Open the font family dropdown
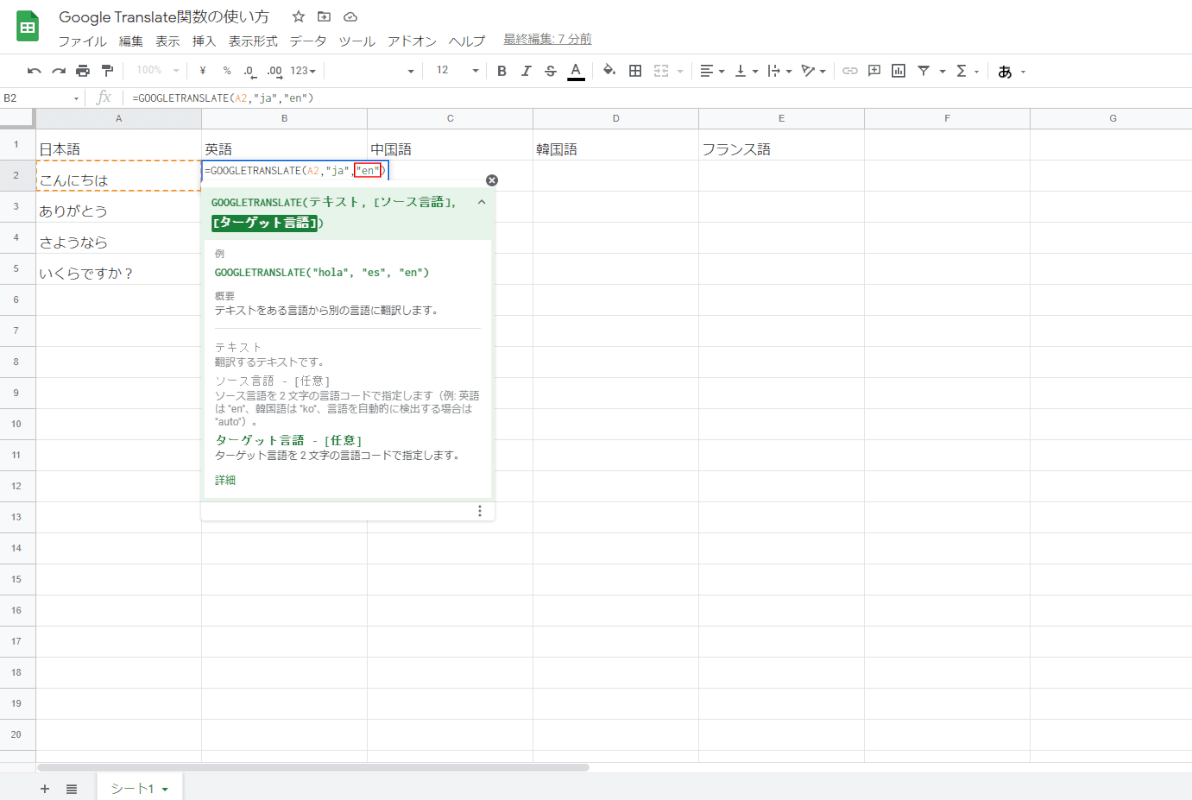 pos(372,71)
